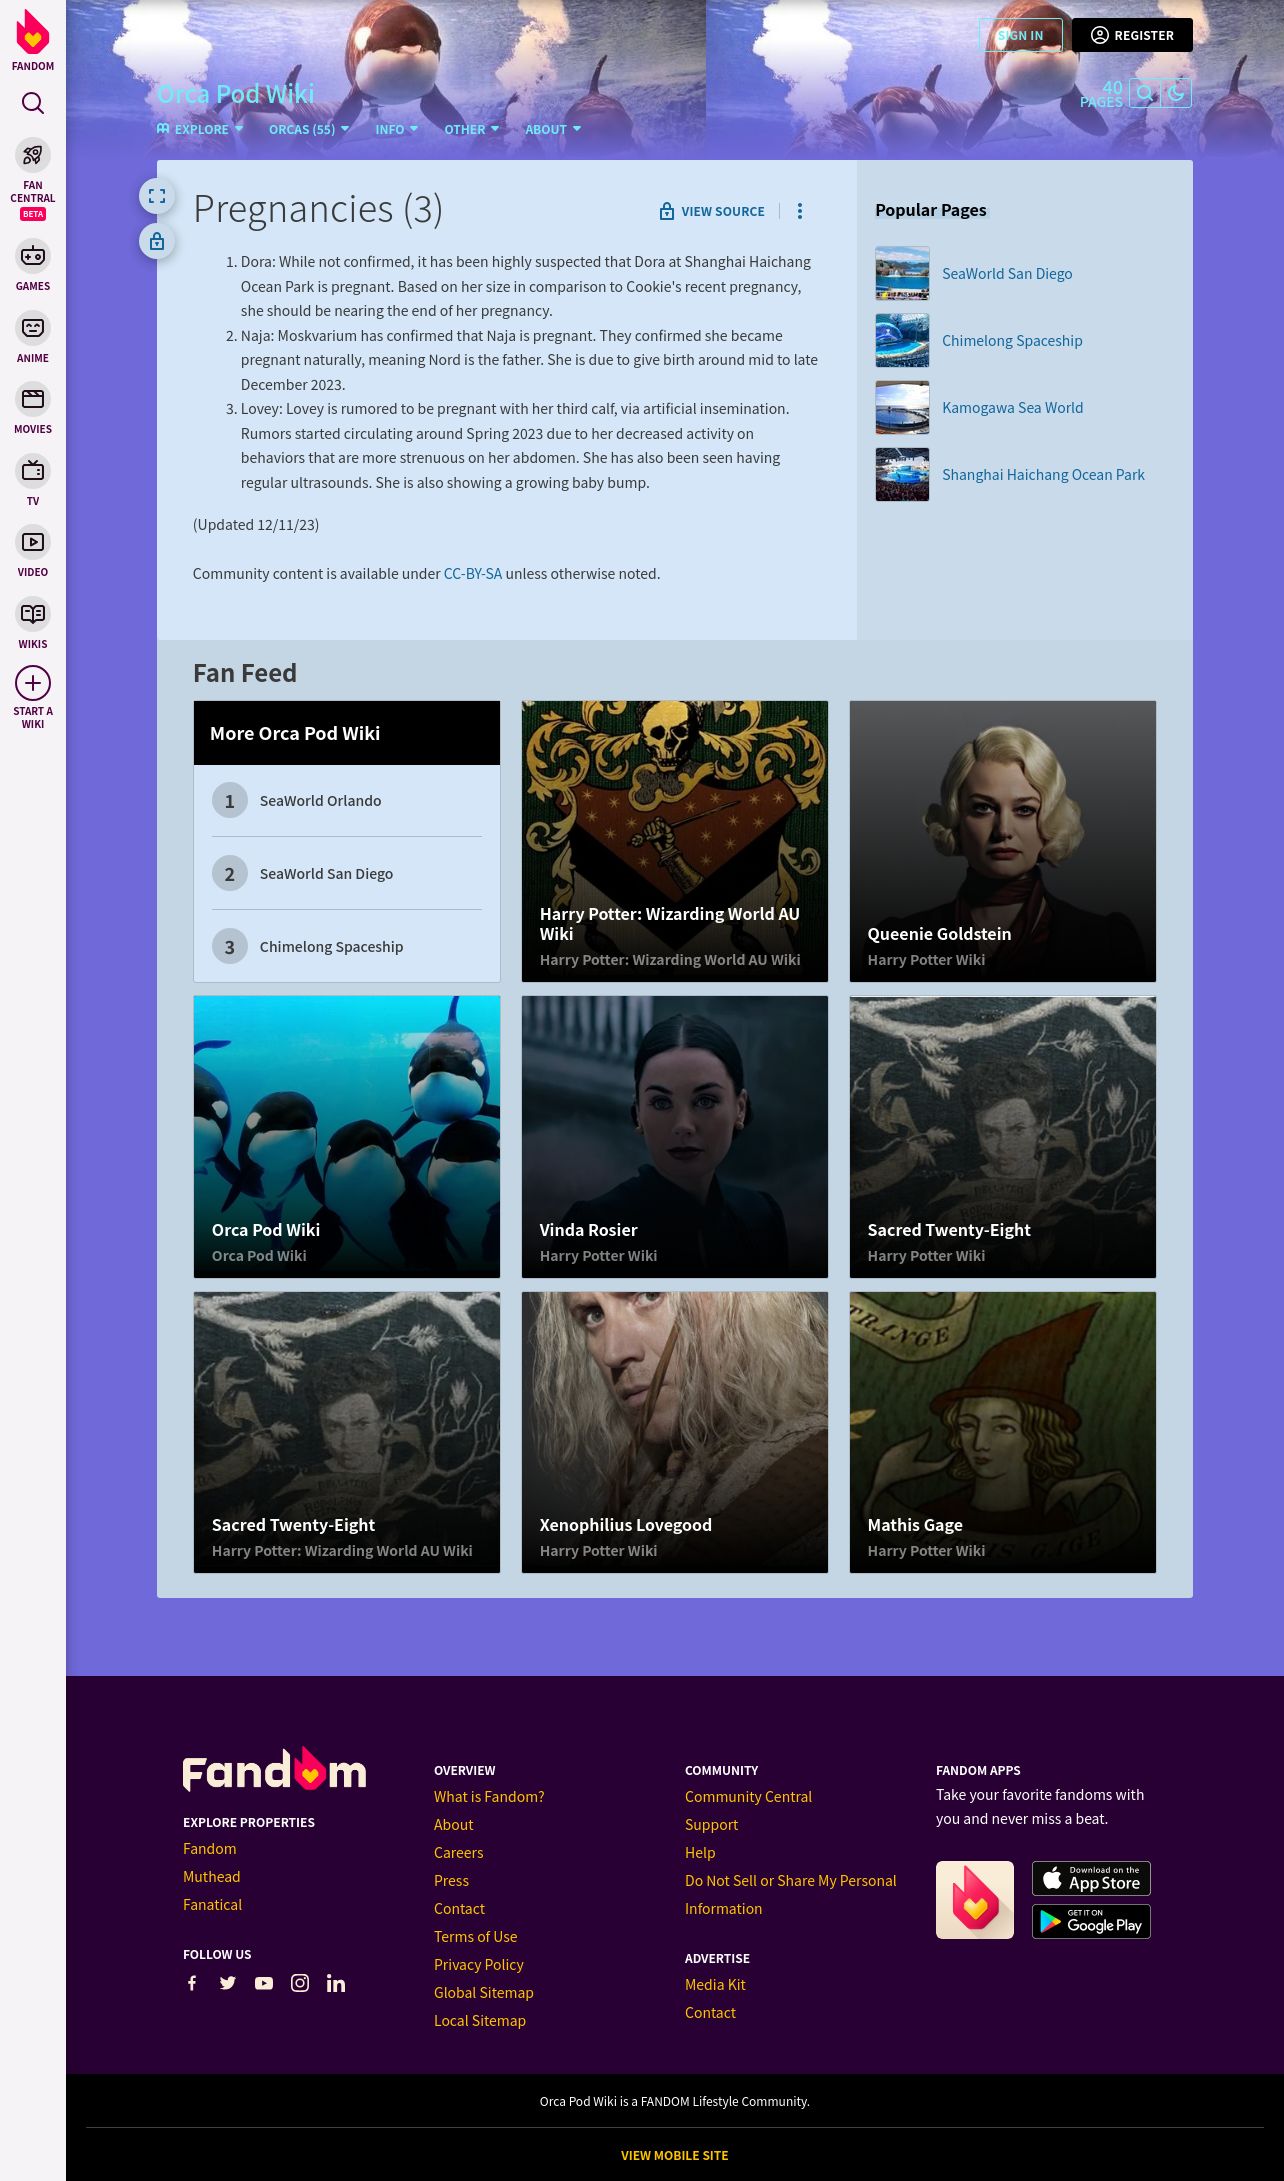1284x2181 pixels.
Task: Open the Vinda Rosier fan feed card
Action: (x=675, y=1137)
